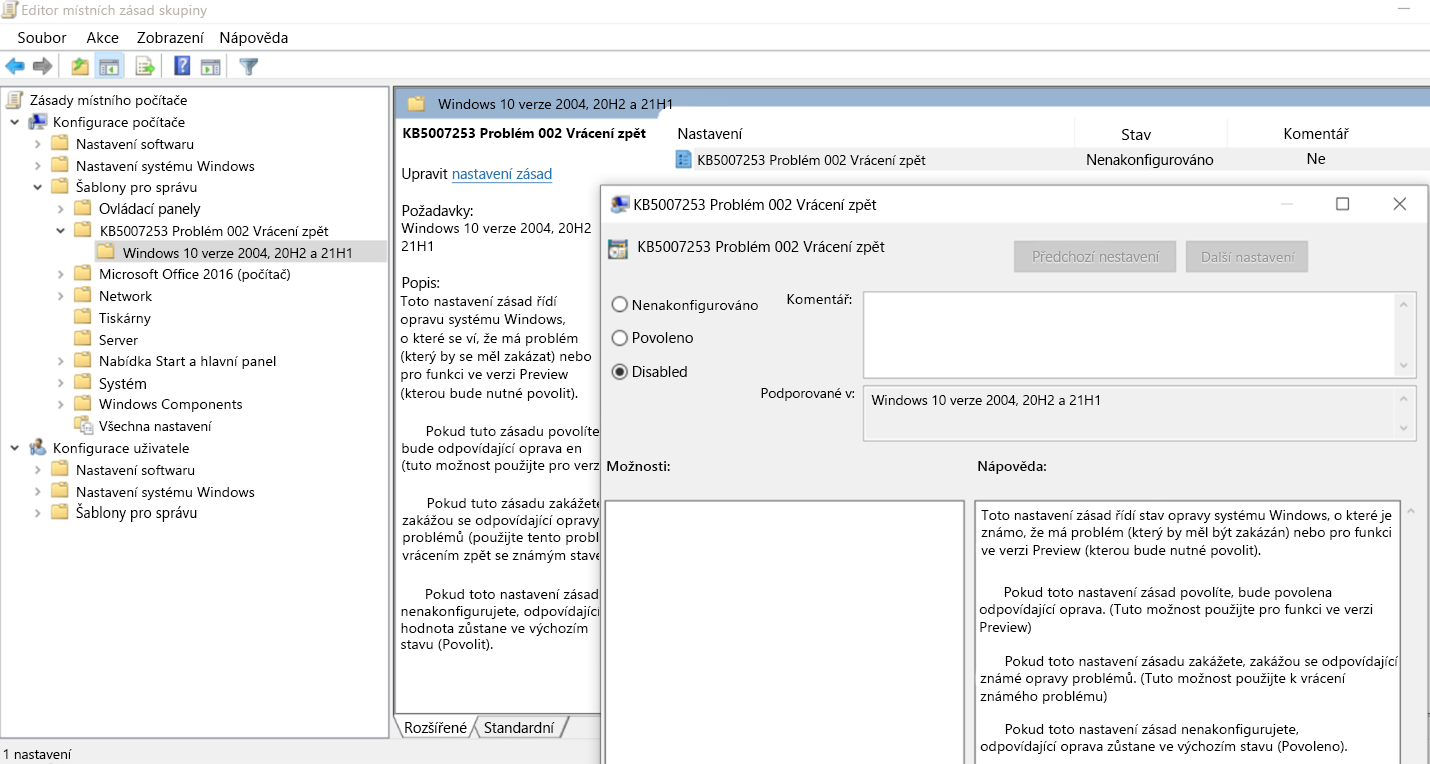The height and width of the screenshot is (764, 1430).
Task: Open Help via the blue question mark icon
Action: [x=182, y=67]
